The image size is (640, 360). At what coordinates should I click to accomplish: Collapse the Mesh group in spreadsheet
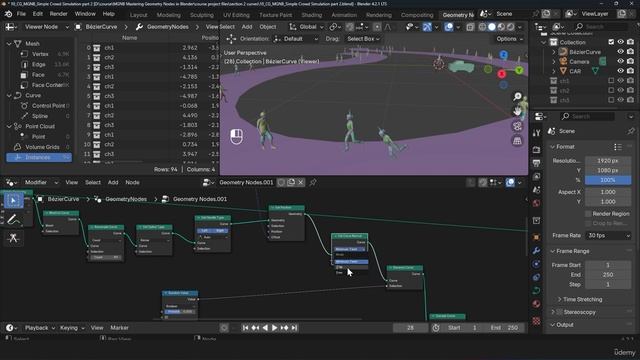tap(9, 44)
